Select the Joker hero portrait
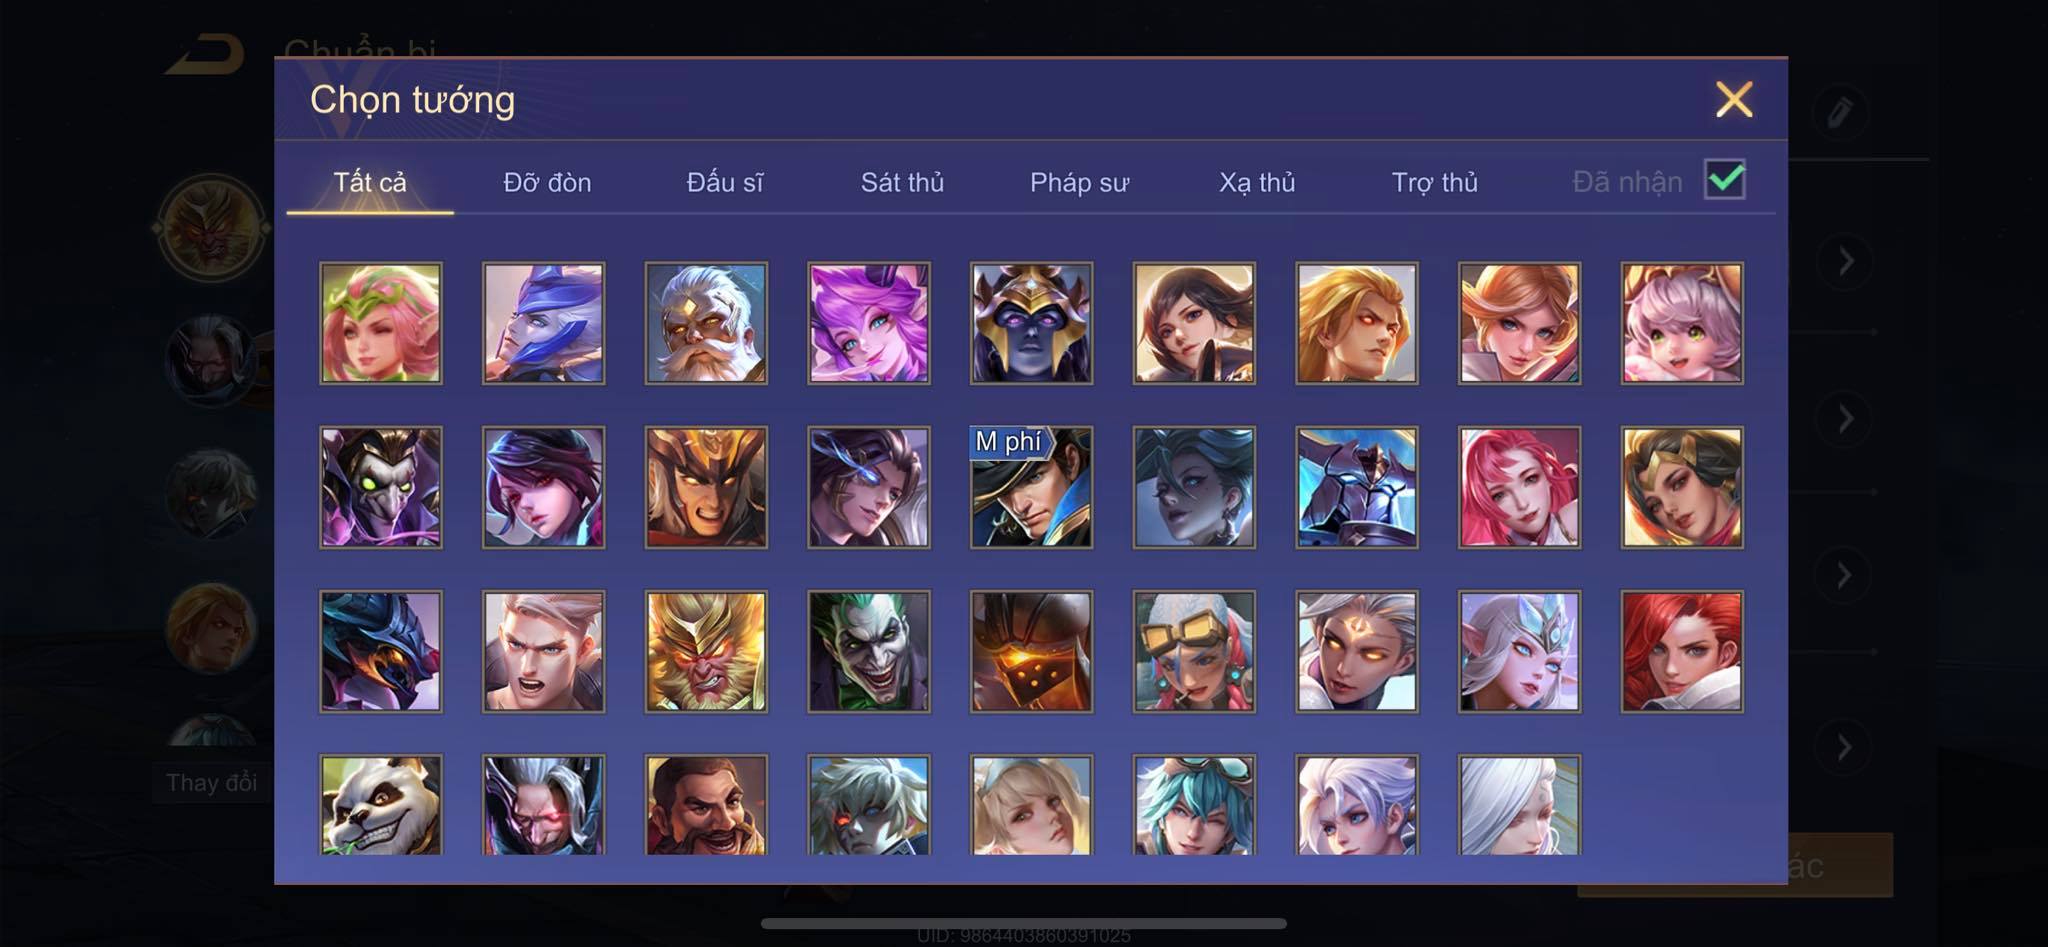Image resolution: width=2048 pixels, height=947 pixels. click(868, 651)
